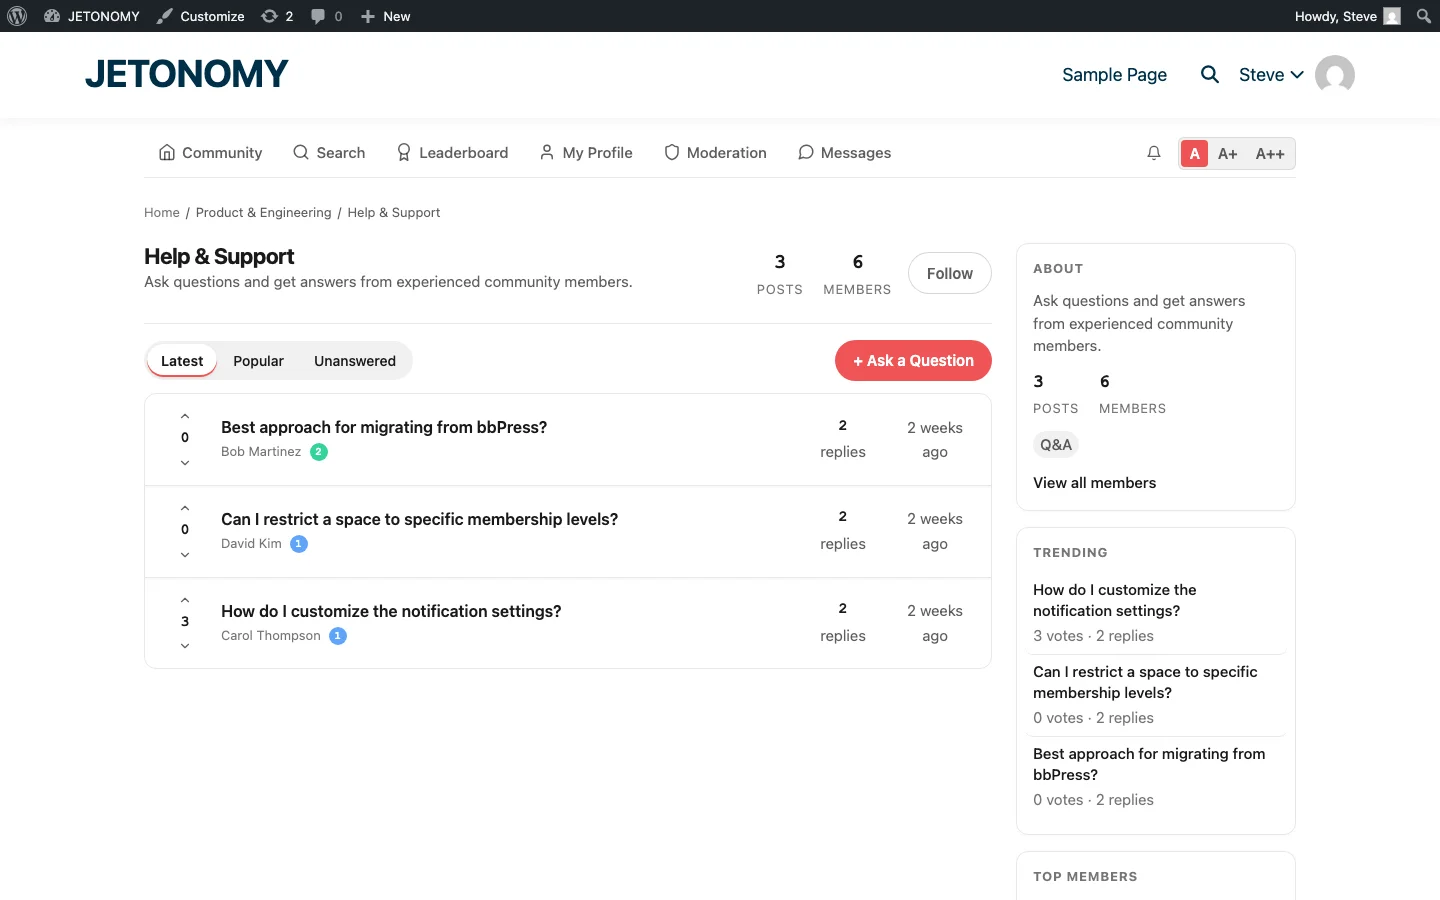Image resolution: width=1440 pixels, height=900 pixels.
Task: Switch to the Popular tab
Action: (x=258, y=360)
